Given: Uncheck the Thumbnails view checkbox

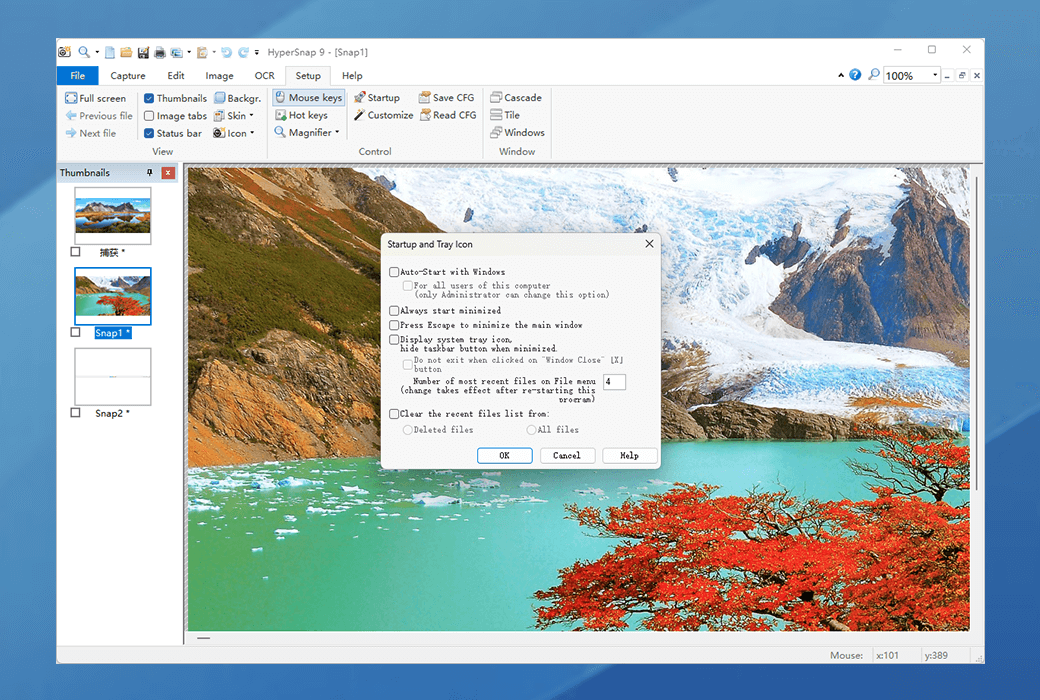Looking at the screenshot, I should click(x=149, y=98).
